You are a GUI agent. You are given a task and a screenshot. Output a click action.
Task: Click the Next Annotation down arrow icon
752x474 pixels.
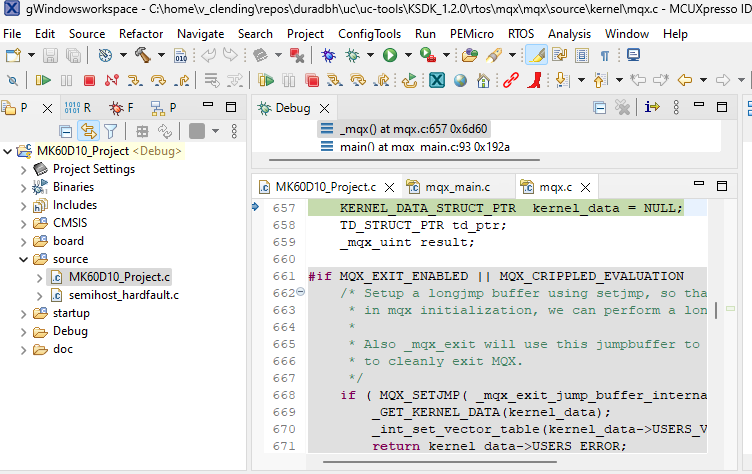561,80
